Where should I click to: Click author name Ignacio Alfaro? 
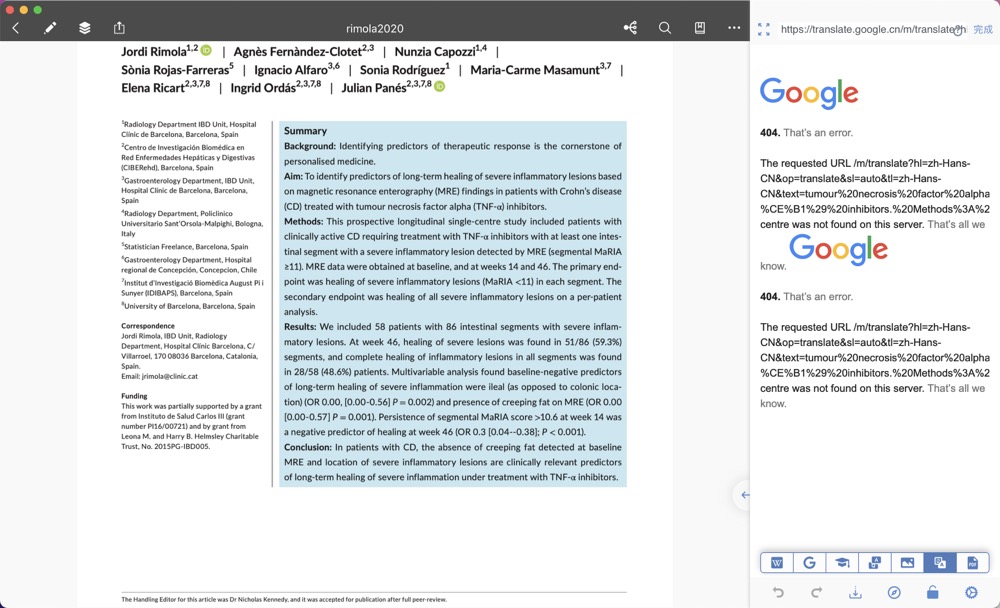291,70
